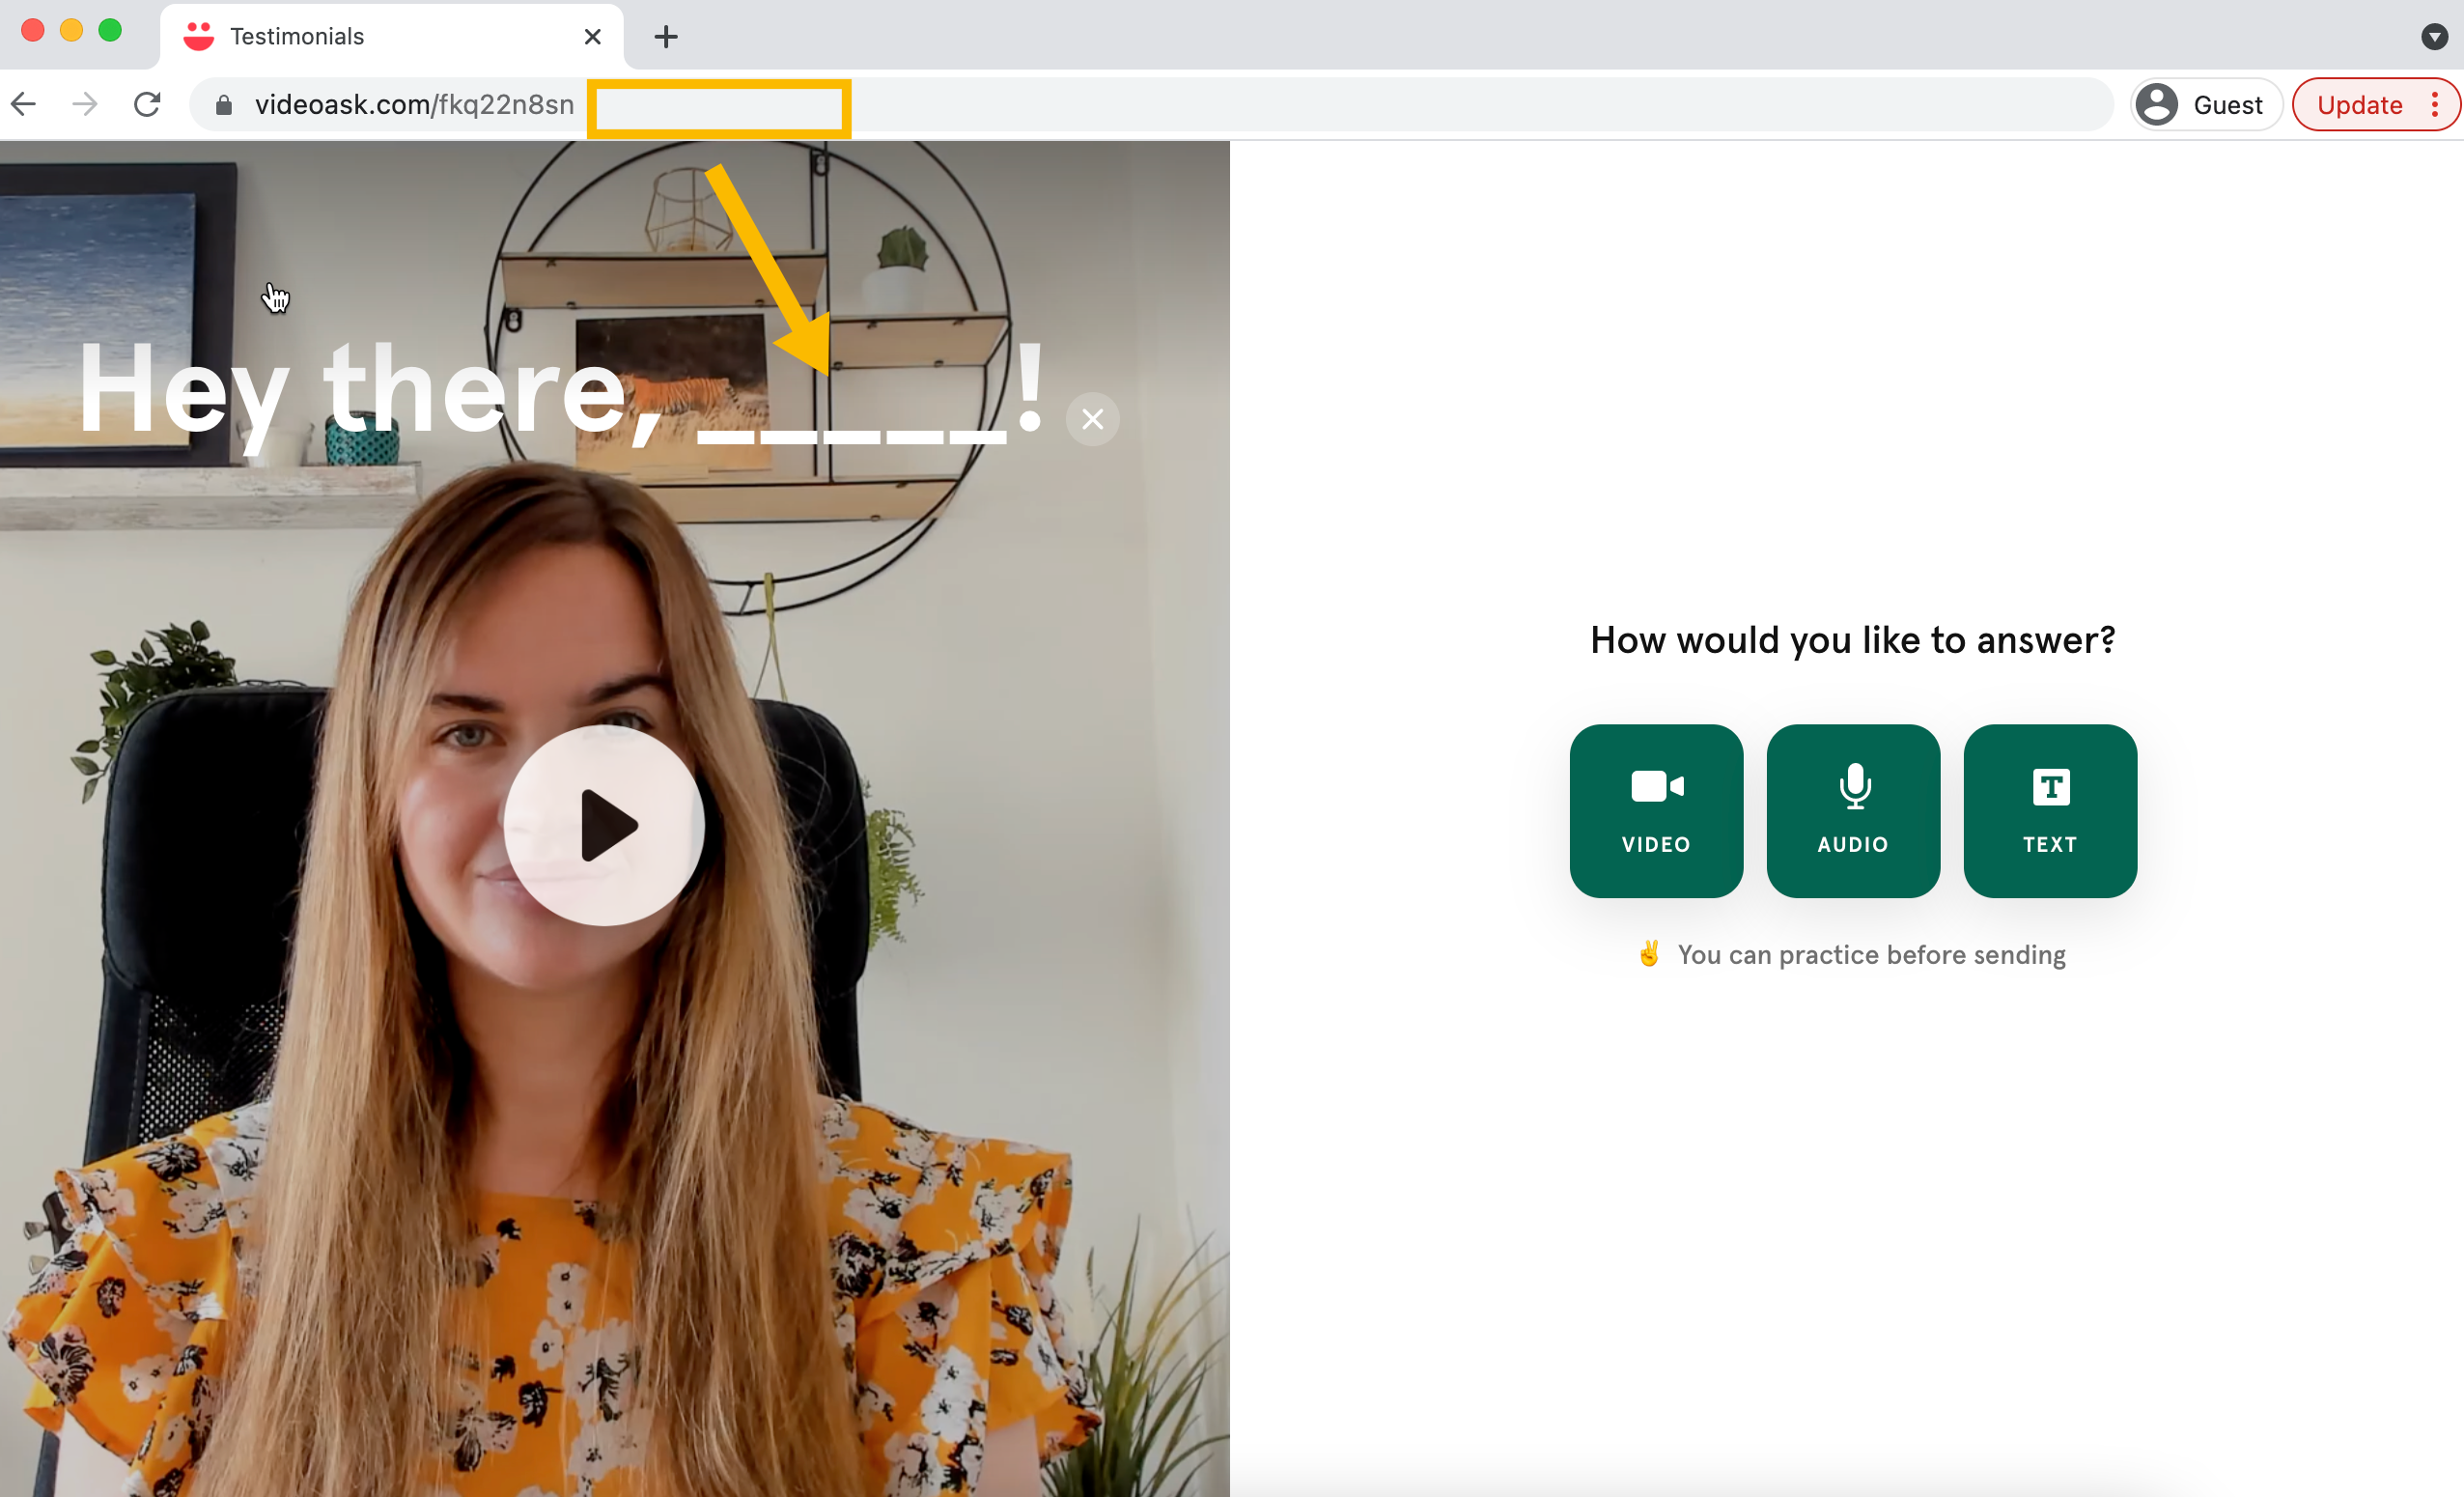Dismiss the Hey there overlay text

coord(1092,419)
